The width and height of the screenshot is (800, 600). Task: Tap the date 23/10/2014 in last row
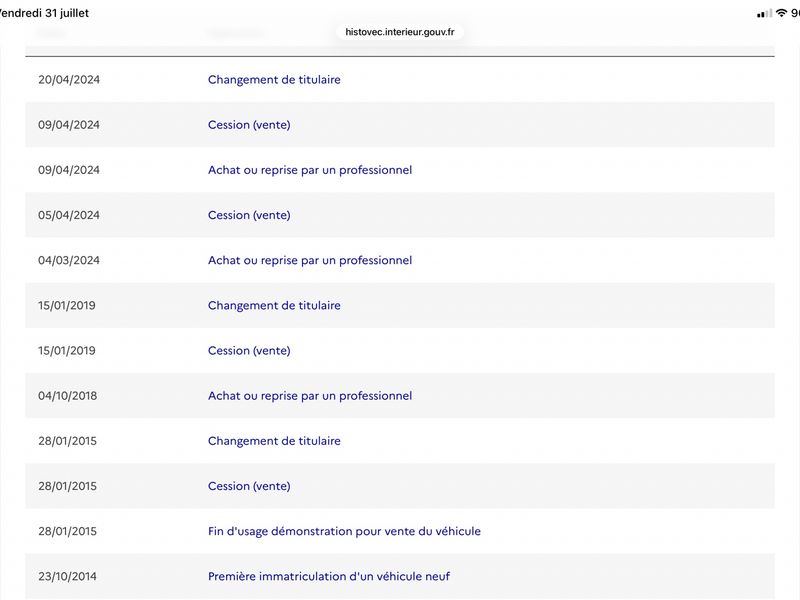click(67, 577)
